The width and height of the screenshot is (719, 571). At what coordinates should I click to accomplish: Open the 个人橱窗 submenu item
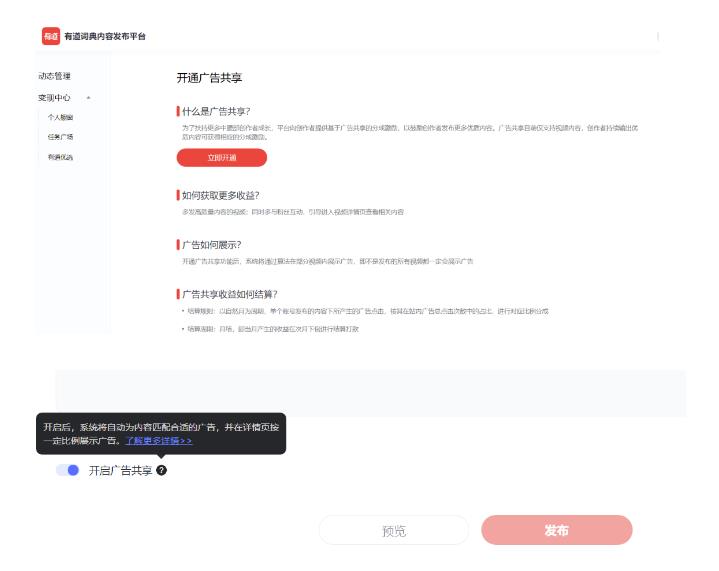pyautogui.click(x=60, y=117)
